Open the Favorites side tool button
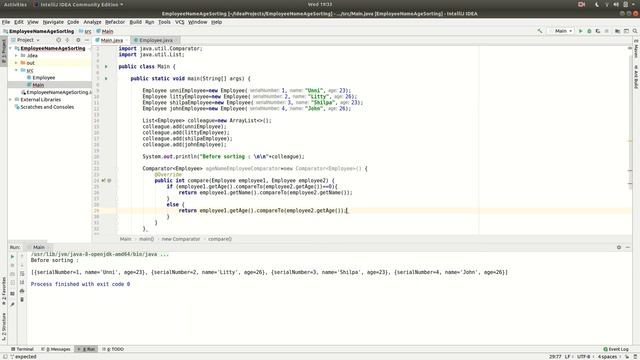The image size is (640, 360). [4, 291]
